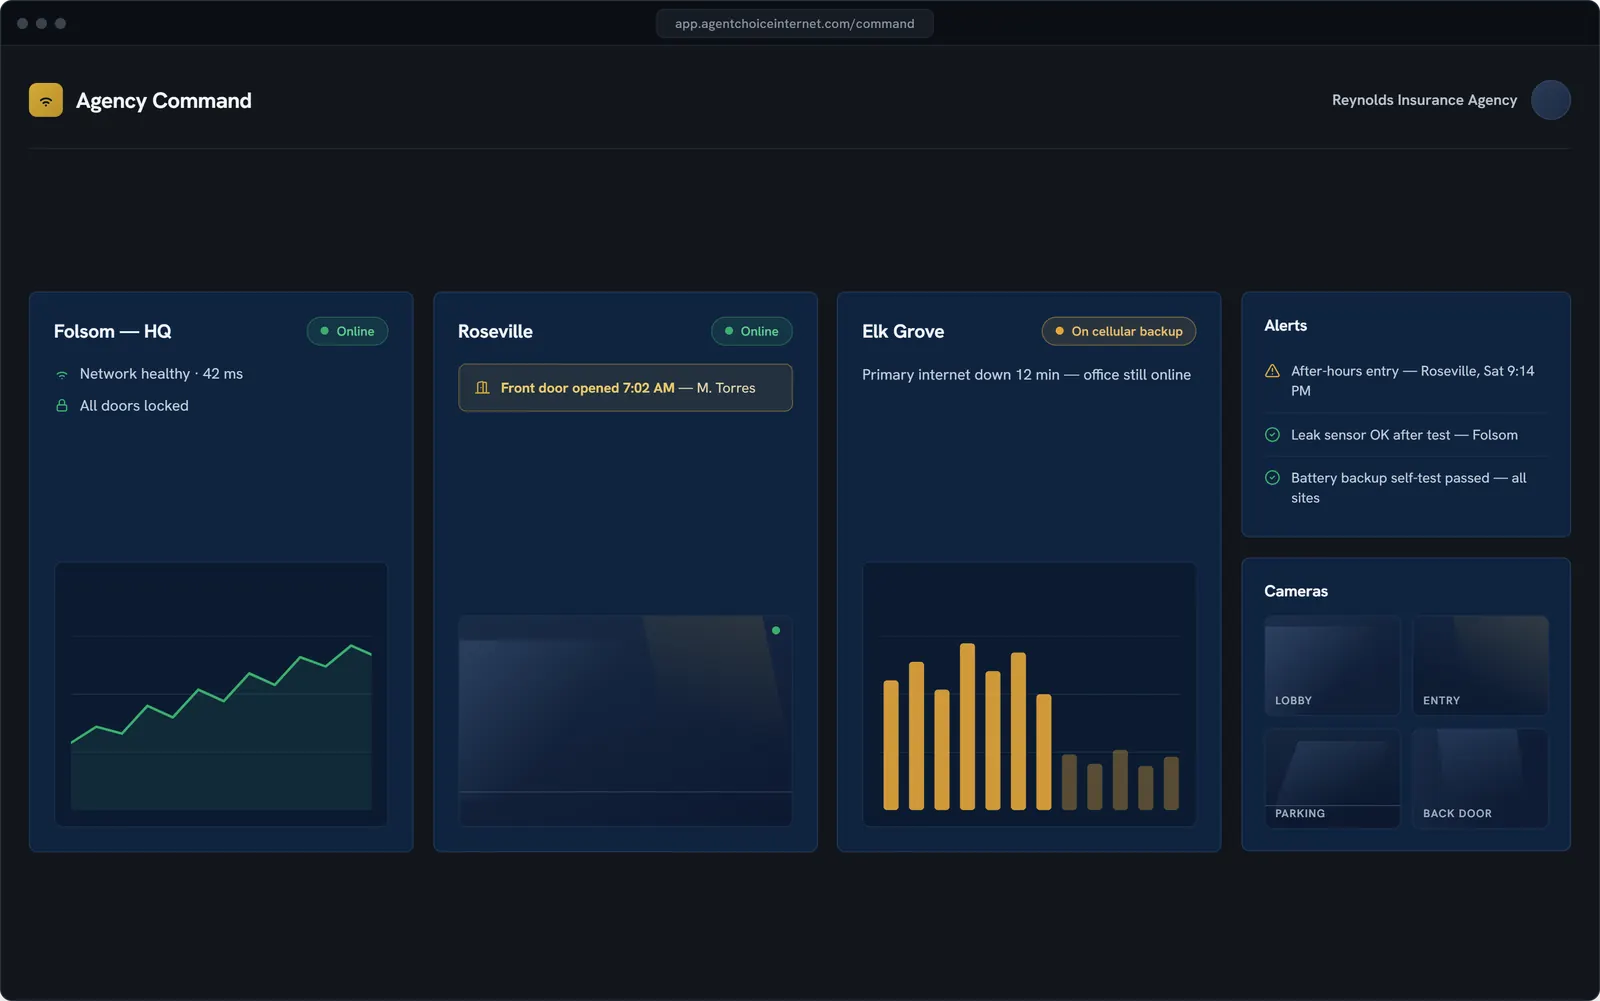Click the All doors locked status text
Viewport: 1600px width, 1001px height.
pos(134,406)
